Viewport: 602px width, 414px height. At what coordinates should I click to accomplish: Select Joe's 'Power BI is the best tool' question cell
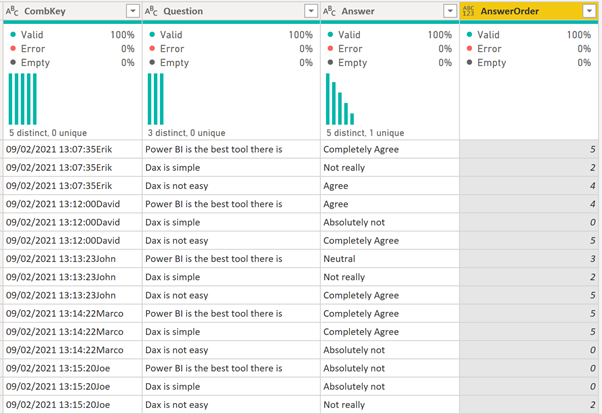click(231, 368)
